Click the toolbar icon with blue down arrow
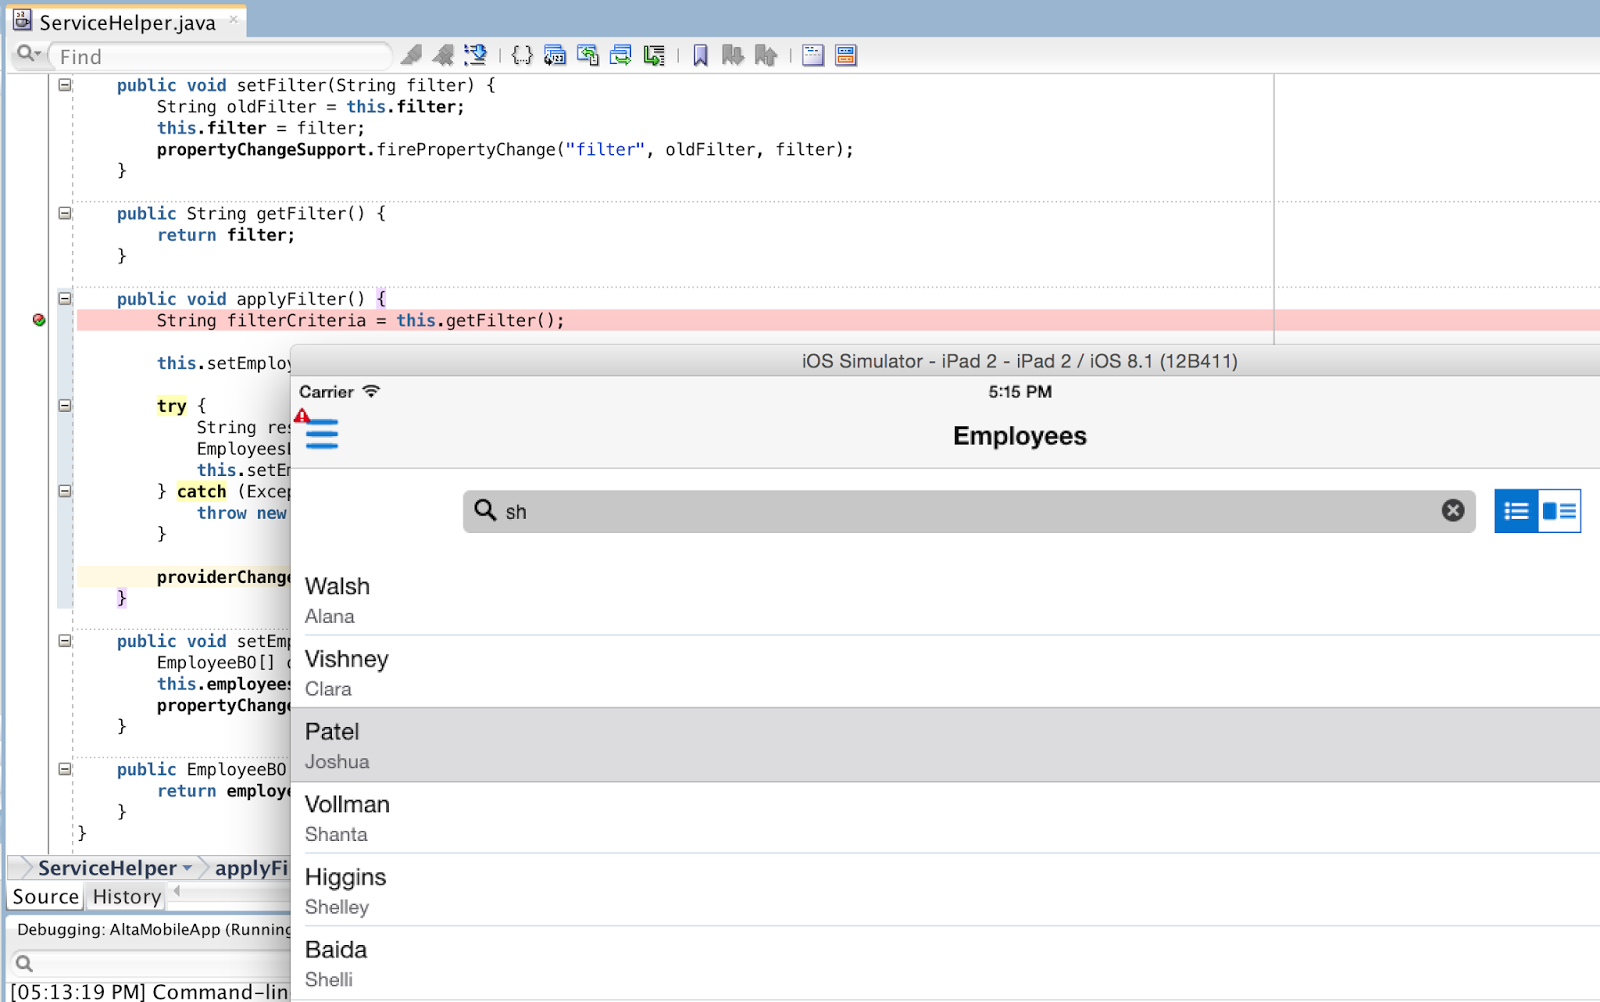Viewport: 1600px width, 1002px height. (476, 55)
